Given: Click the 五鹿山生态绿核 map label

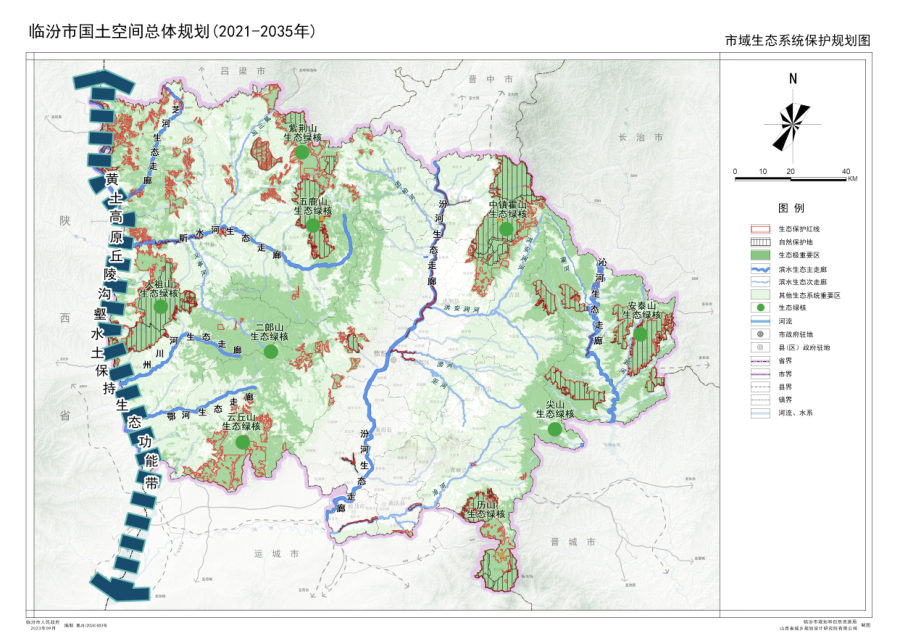Looking at the screenshot, I should click(313, 207).
